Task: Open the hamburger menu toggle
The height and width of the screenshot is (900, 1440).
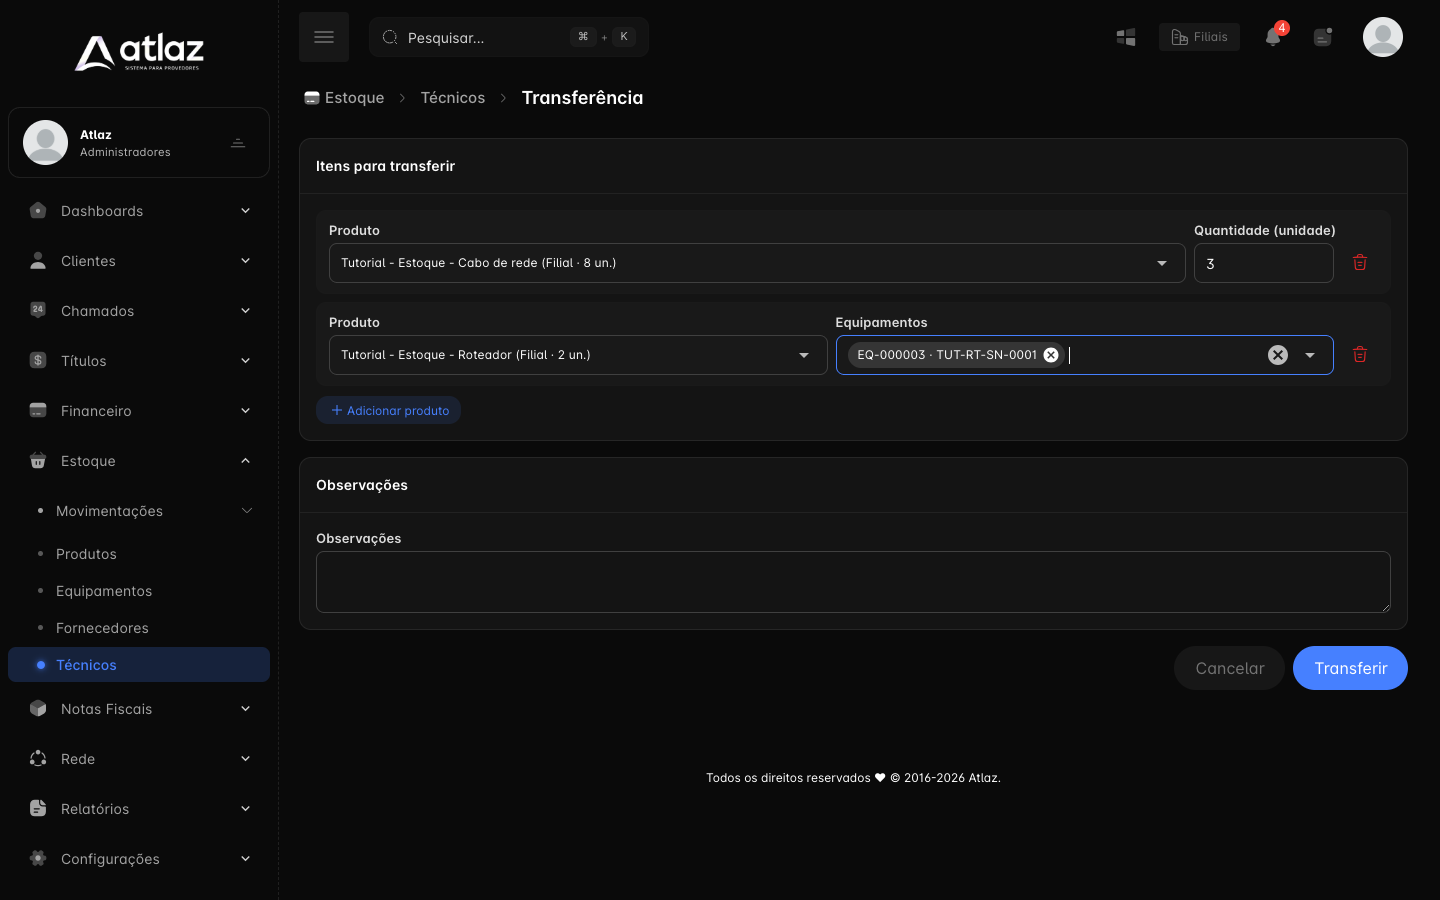Action: point(324,37)
